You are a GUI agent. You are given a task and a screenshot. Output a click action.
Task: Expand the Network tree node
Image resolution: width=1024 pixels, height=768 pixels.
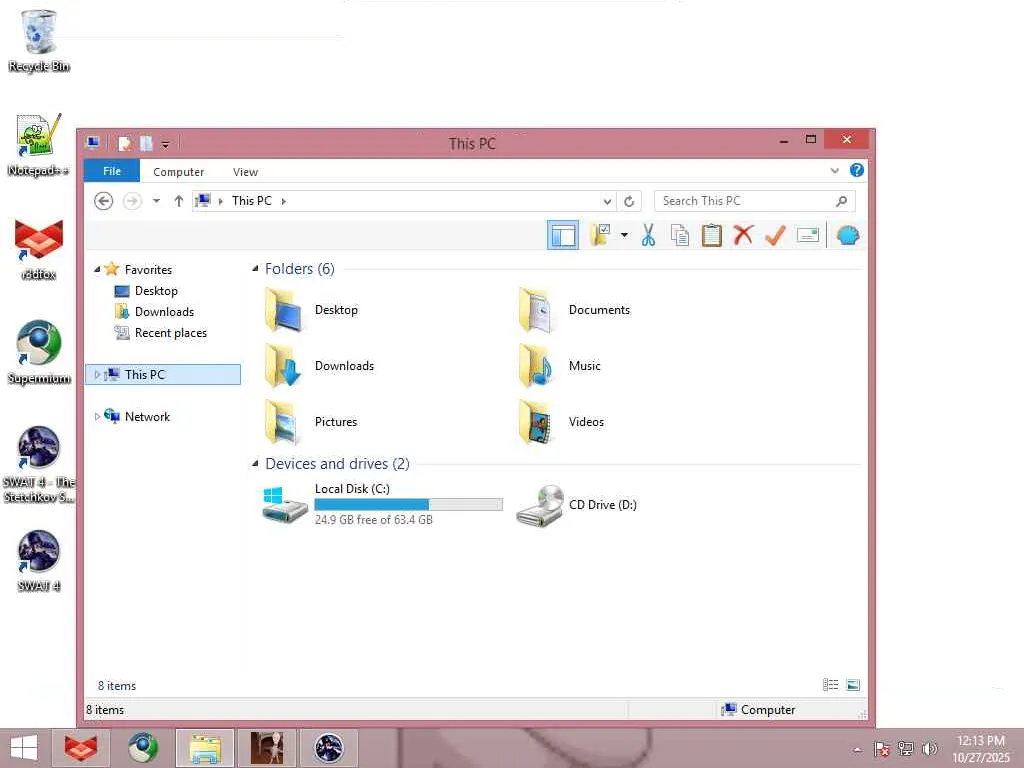click(x=97, y=417)
